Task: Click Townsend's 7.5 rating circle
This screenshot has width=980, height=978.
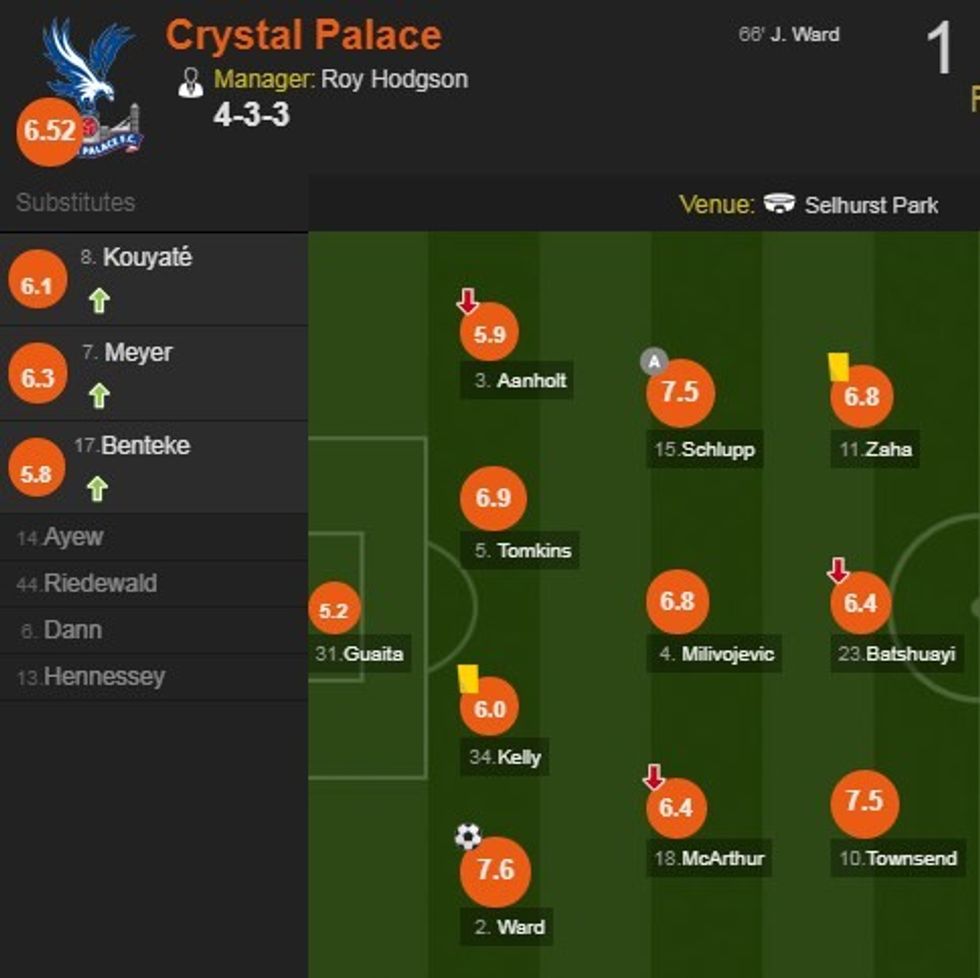Action: [x=864, y=802]
